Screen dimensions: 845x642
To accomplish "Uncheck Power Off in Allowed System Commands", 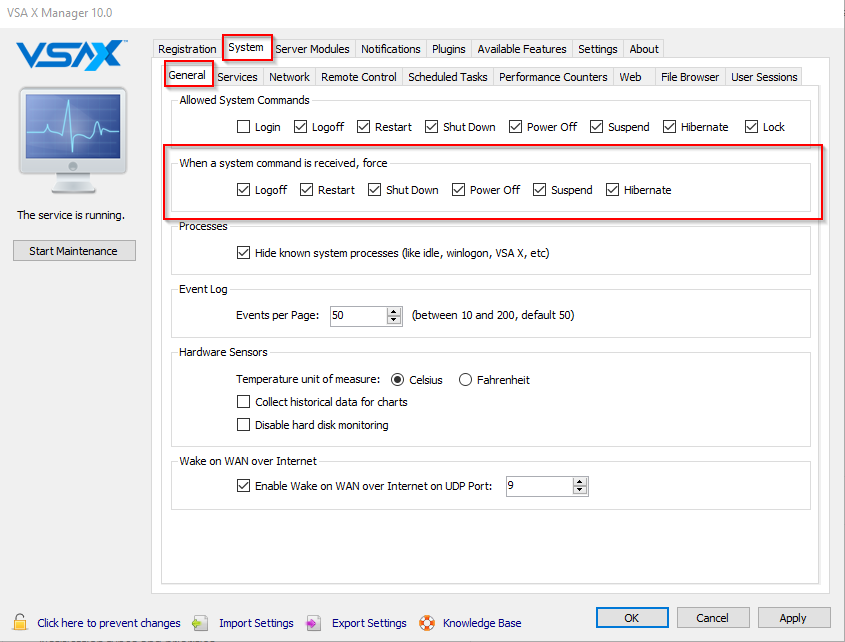I will [515, 127].
